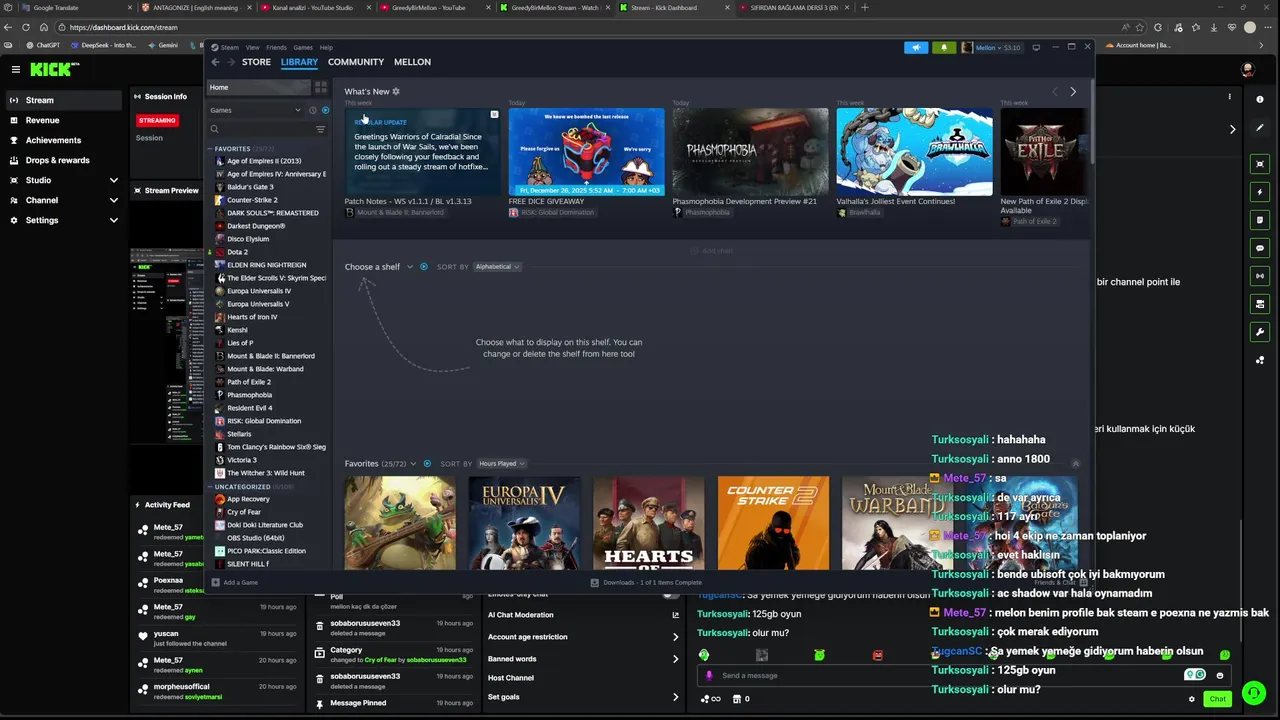The width and height of the screenshot is (1280, 720).
Task: Expand the Channel menu in Kick sidebar
Action: tap(113, 200)
